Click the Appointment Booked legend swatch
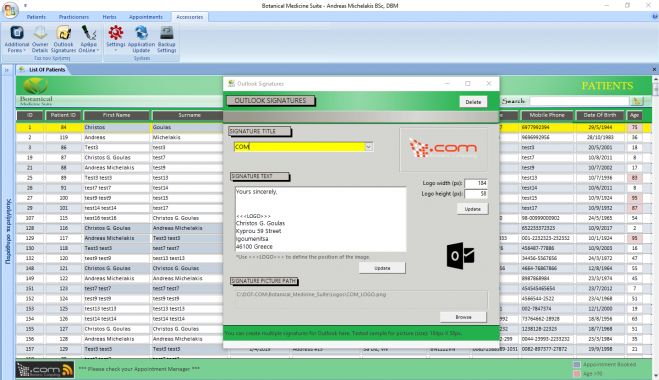 (x=577, y=364)
